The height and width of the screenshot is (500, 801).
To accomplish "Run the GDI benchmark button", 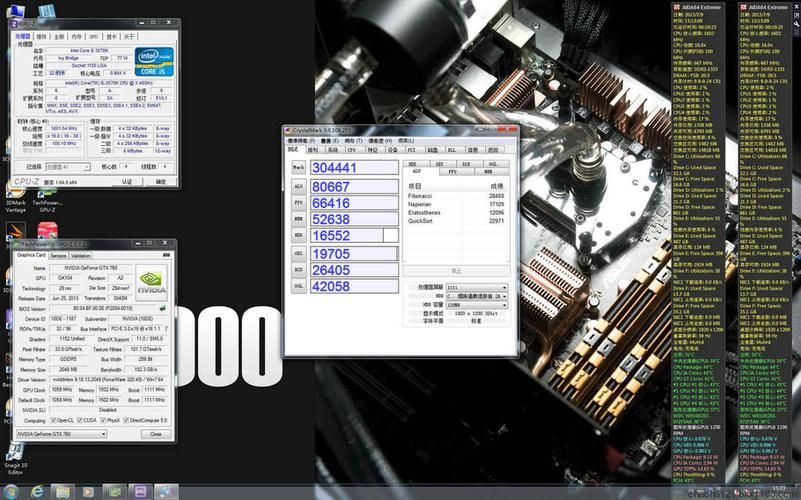I will coord(298,253).
